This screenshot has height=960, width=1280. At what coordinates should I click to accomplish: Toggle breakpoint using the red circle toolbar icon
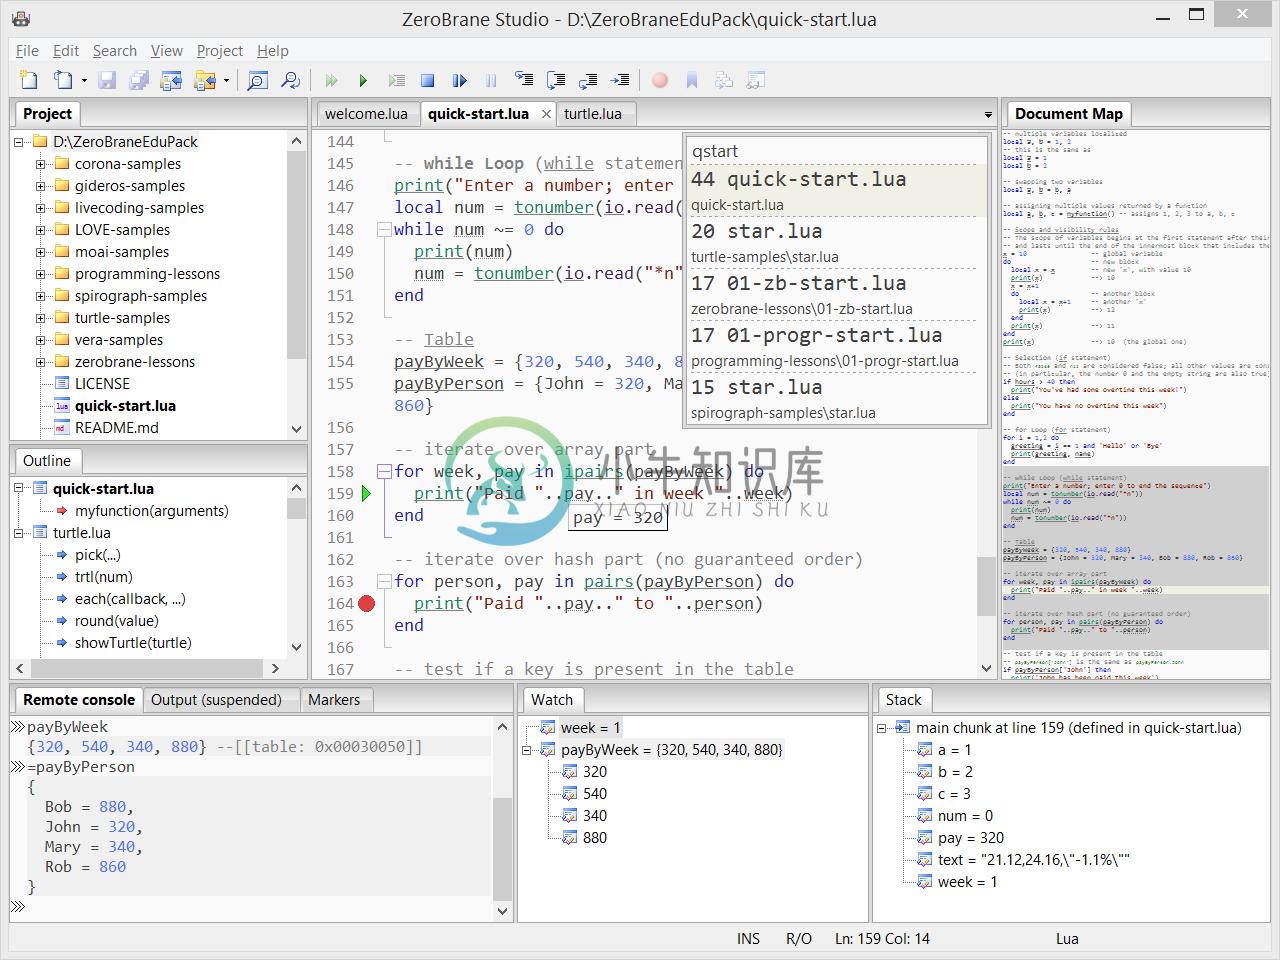(660, 80)
